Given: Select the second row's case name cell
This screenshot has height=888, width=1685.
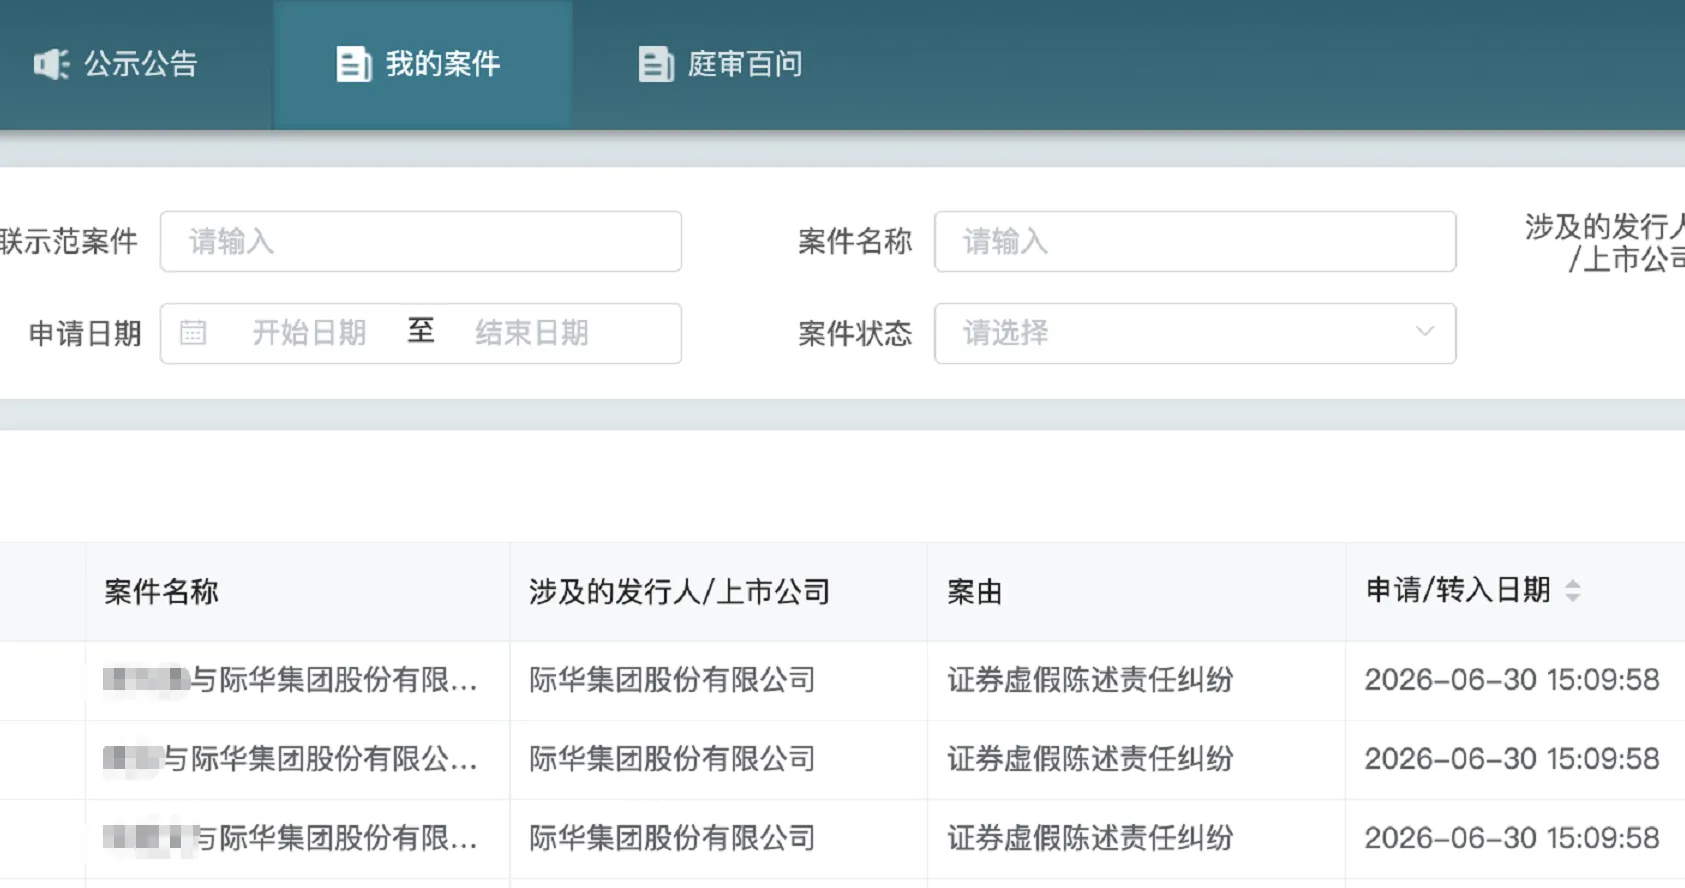Looking at the screenshot, I should pyautogui.click(x=298, y=759).
